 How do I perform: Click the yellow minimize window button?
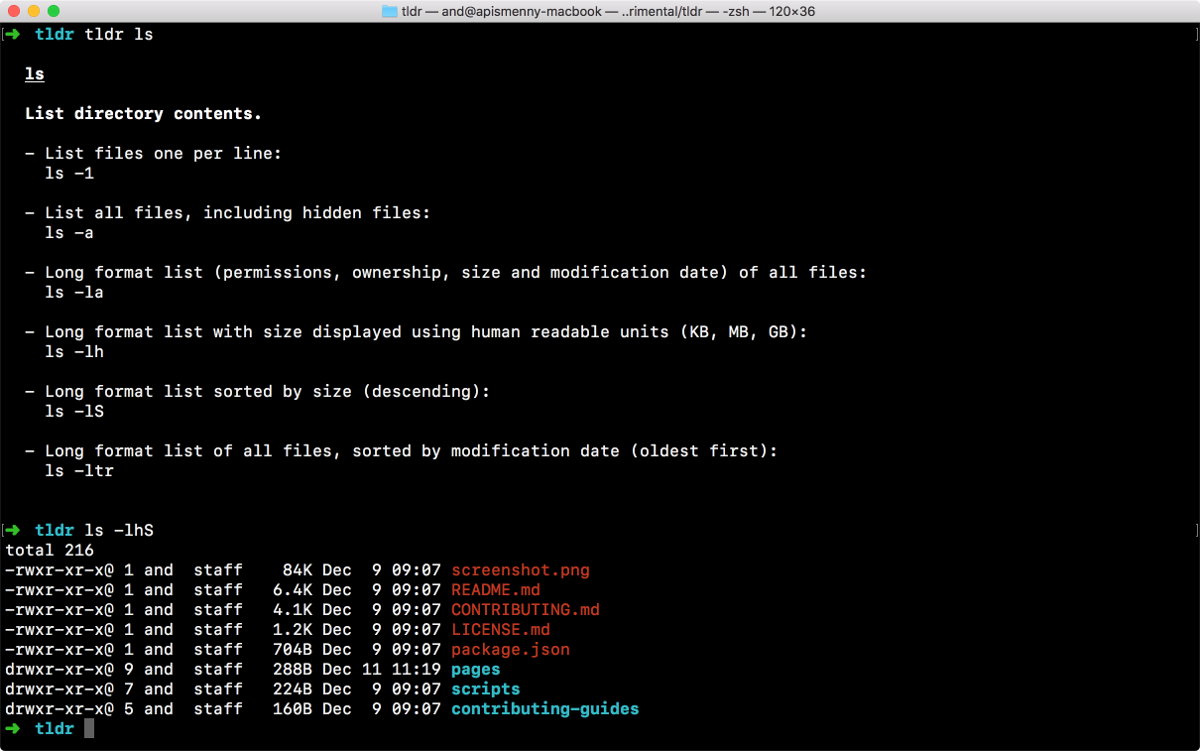tap(34, 11)
